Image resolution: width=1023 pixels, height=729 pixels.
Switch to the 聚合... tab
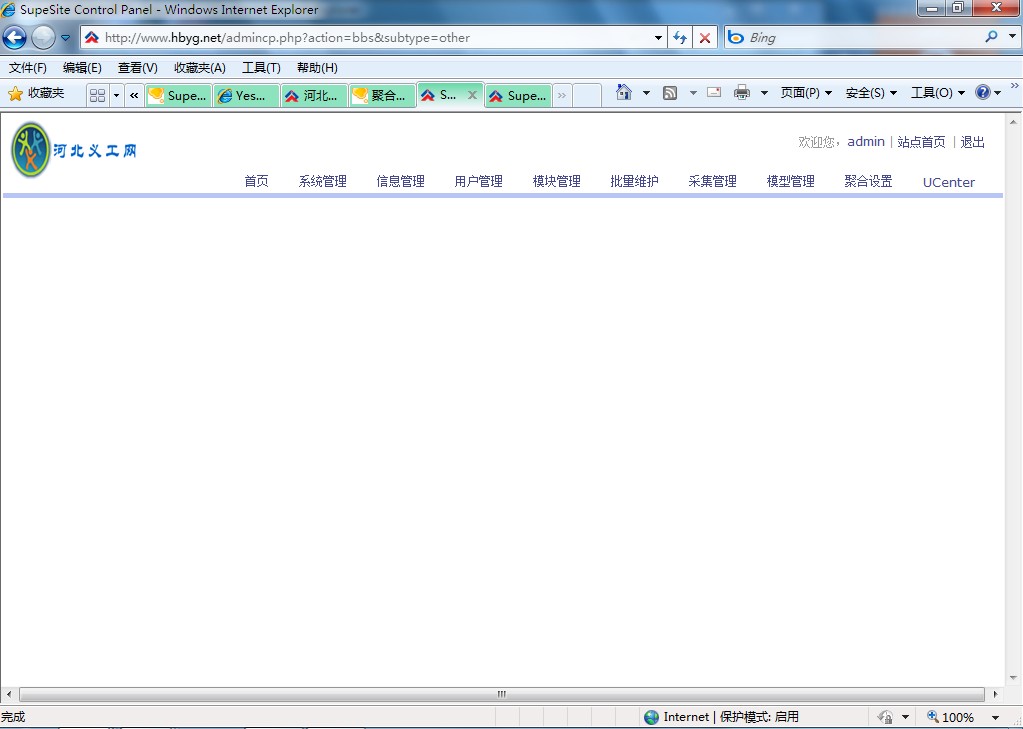click(382, 95)
